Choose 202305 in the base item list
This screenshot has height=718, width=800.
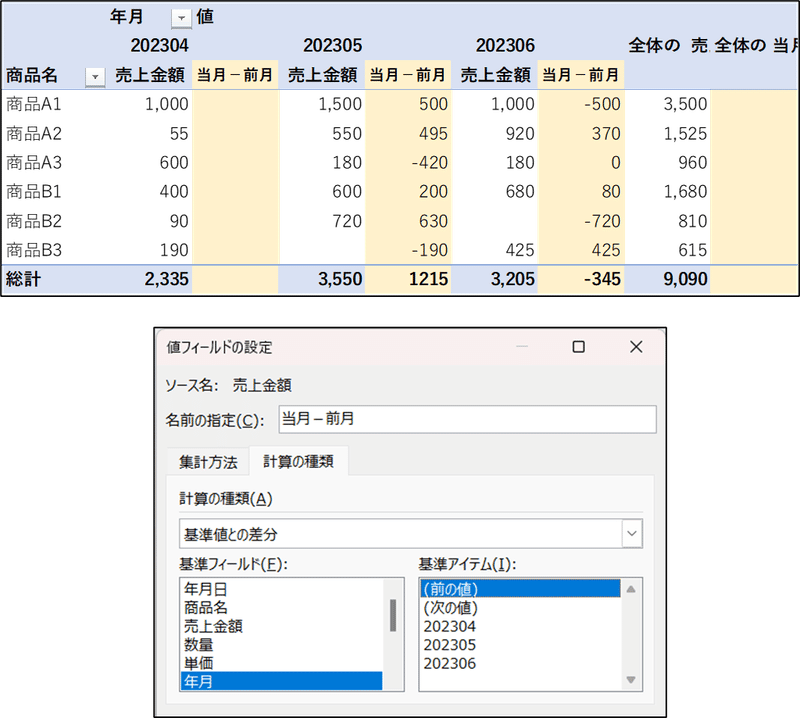pos(520,645)
